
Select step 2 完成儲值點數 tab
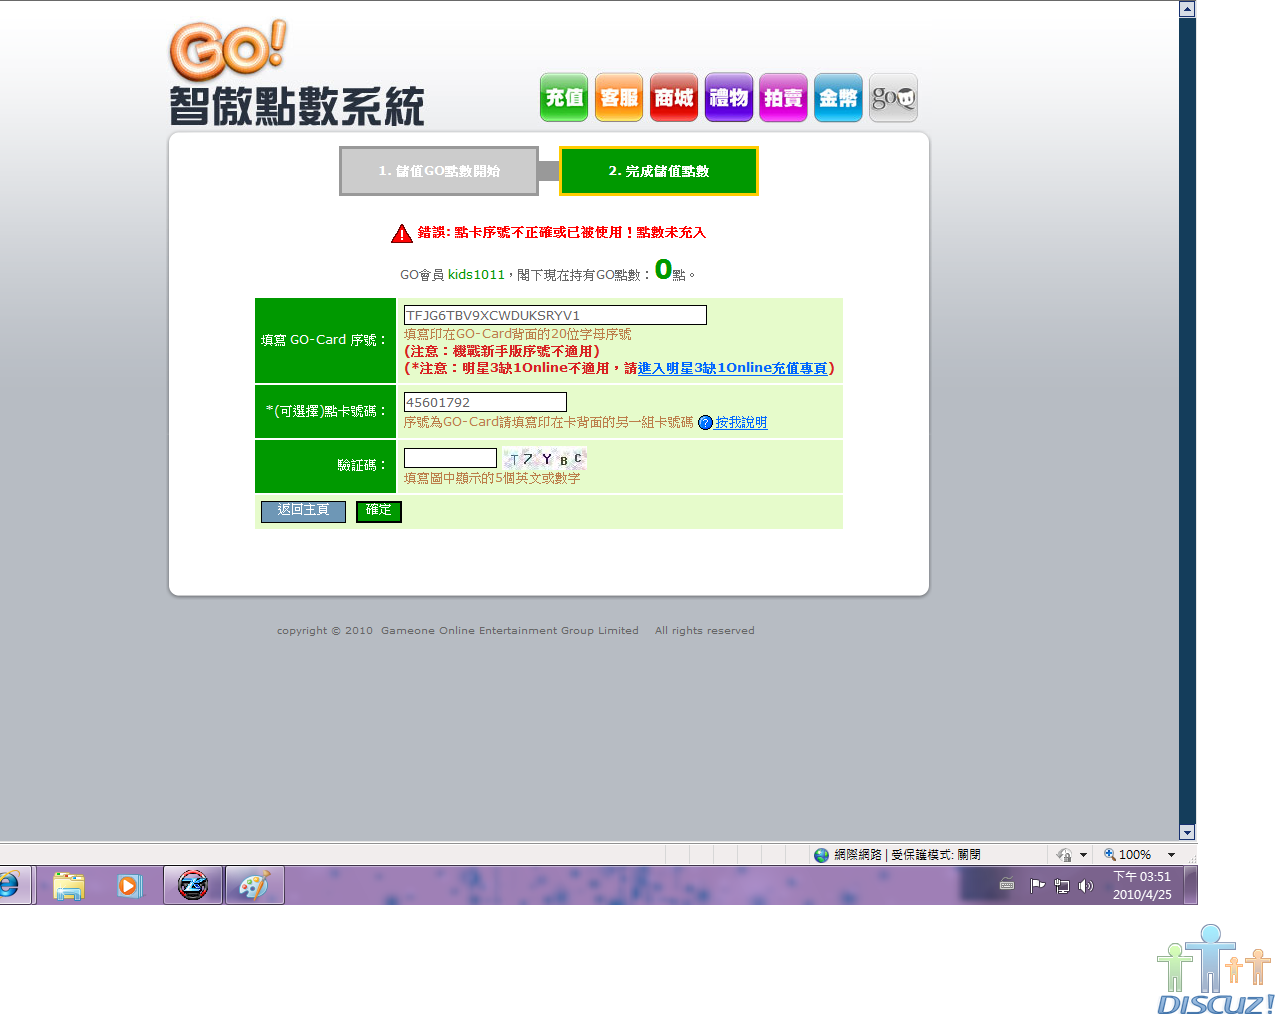coord(659,171)
